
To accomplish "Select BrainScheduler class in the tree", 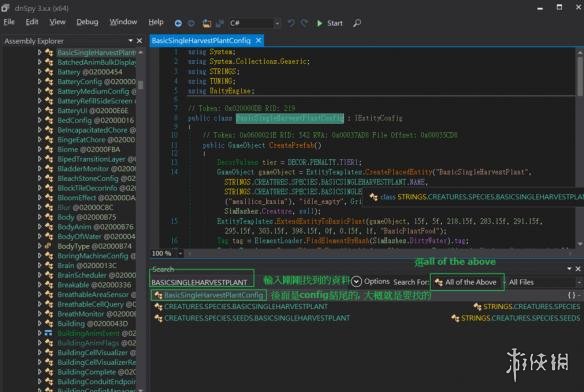I will (96, 275).
